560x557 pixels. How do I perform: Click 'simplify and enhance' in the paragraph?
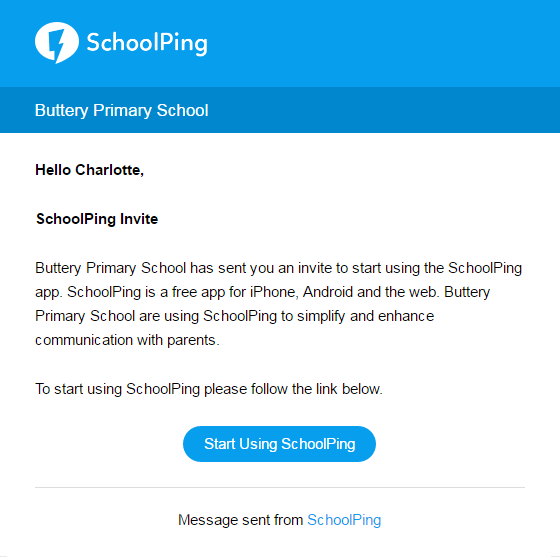[x=365, y=316]
